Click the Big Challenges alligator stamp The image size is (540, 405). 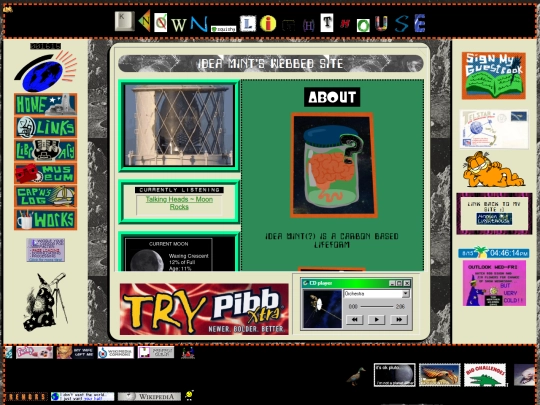485,375
